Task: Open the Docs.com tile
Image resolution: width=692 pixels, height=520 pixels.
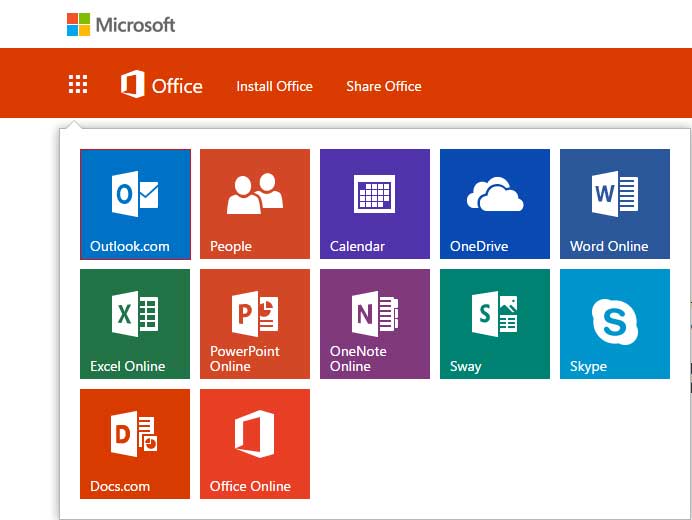Action: [135, 444]
